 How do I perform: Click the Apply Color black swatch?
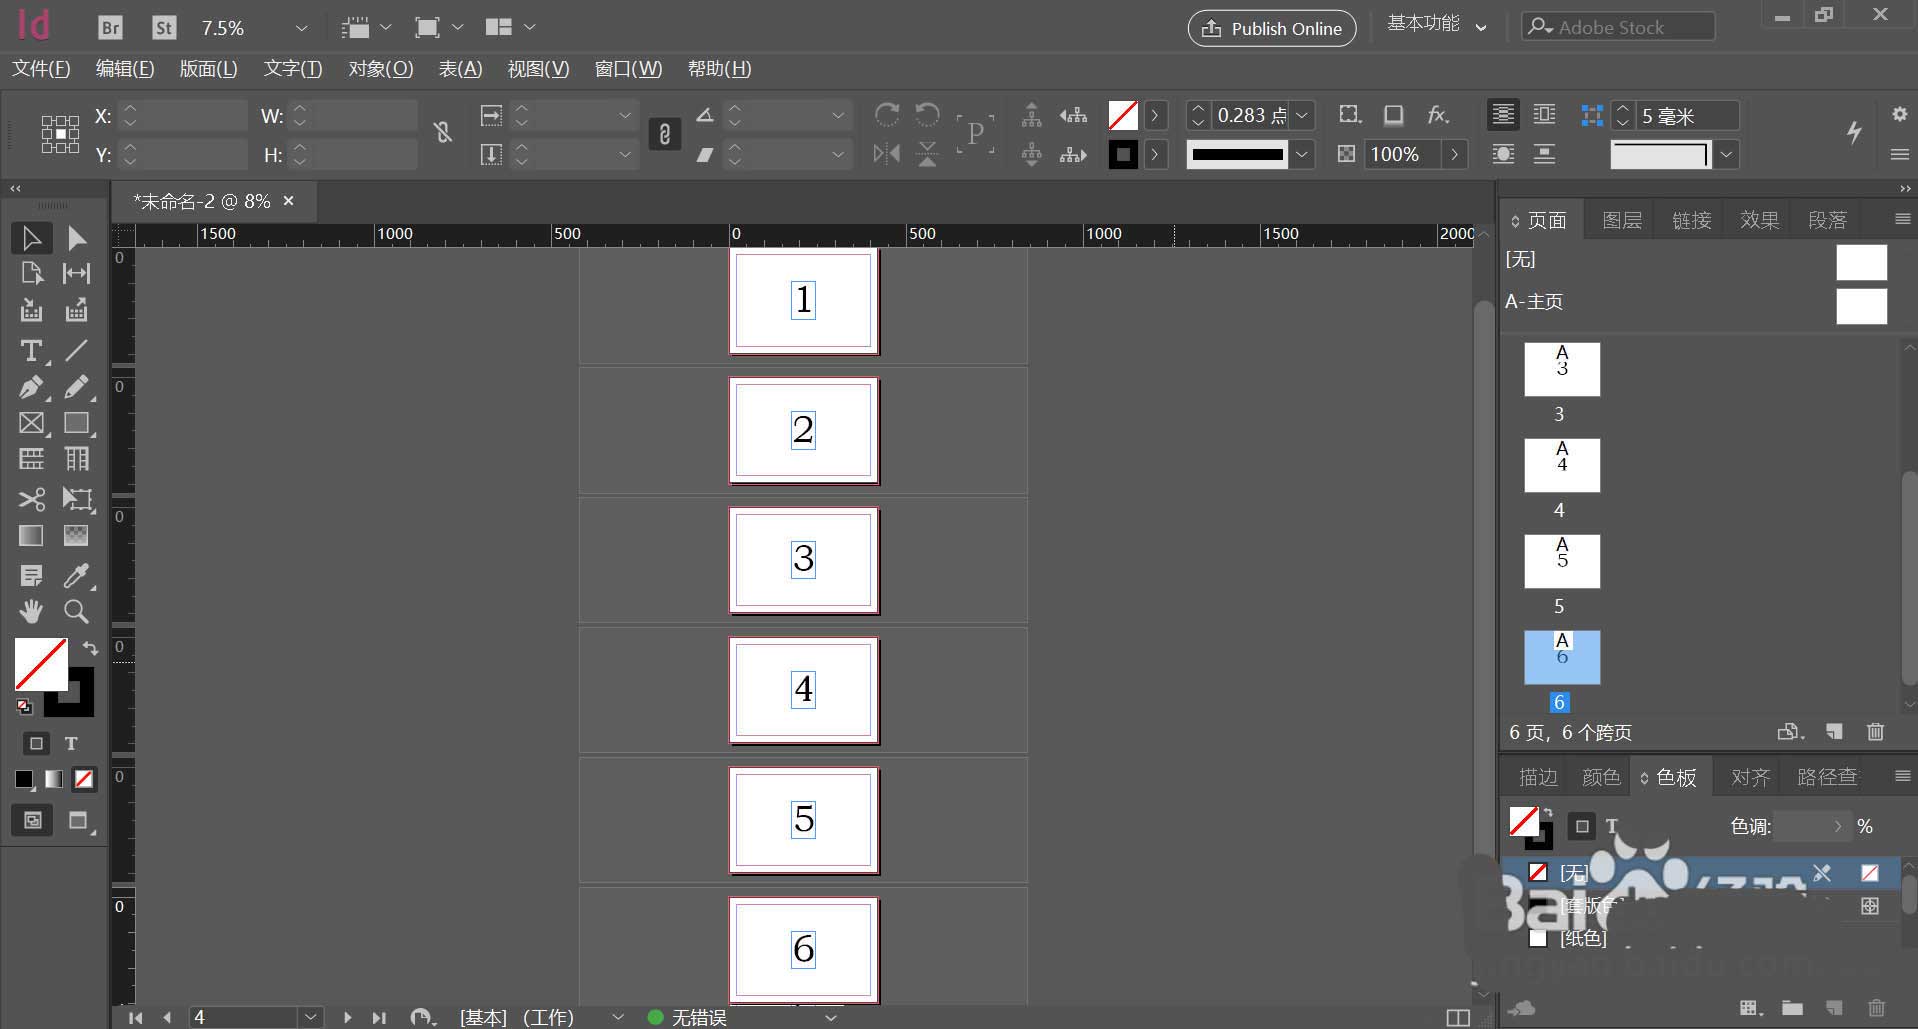point(24,779)
